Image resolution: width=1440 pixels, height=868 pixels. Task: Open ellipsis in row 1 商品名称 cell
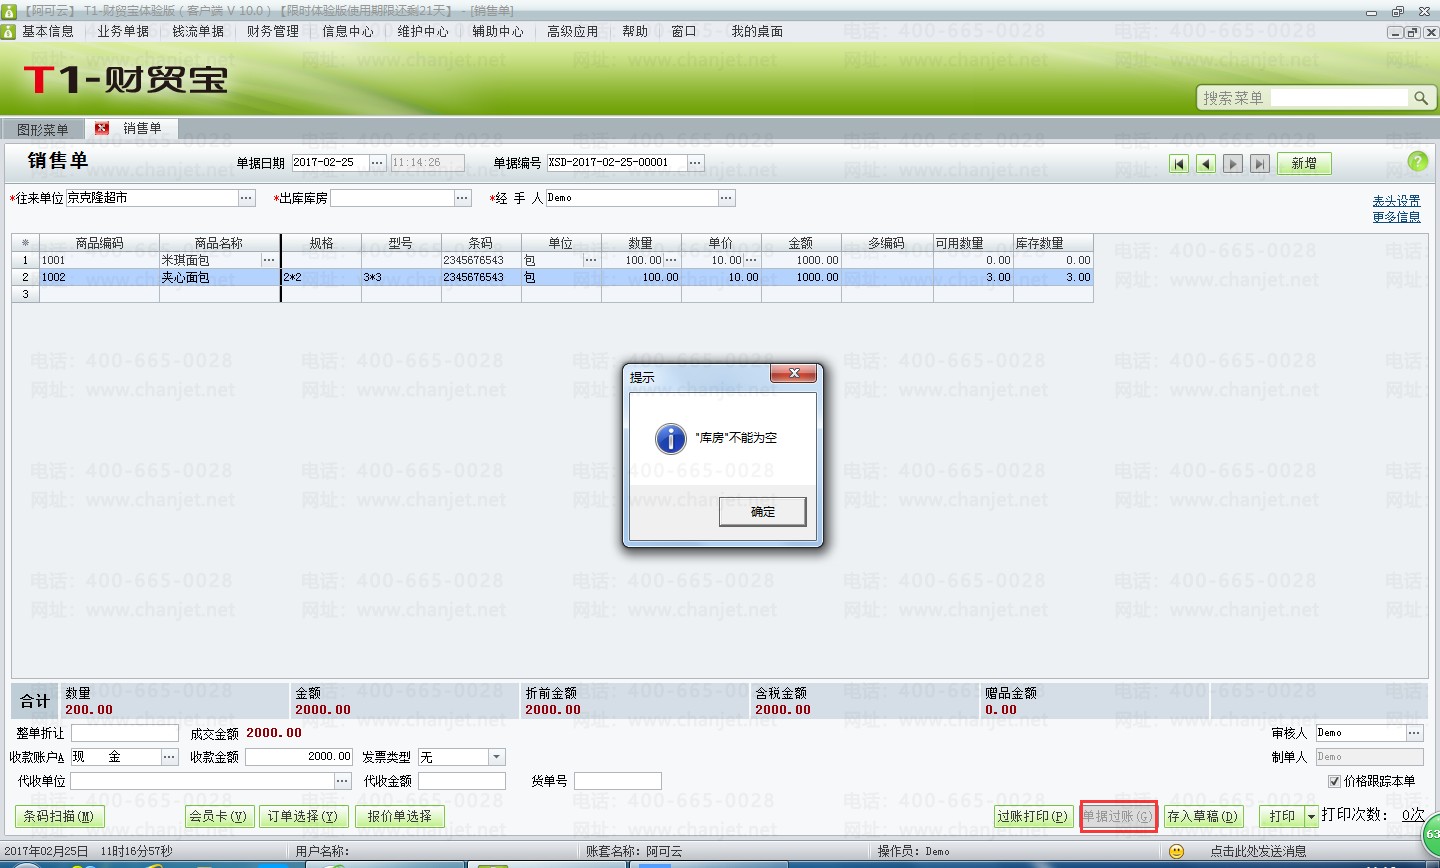[x=270, y=260]
